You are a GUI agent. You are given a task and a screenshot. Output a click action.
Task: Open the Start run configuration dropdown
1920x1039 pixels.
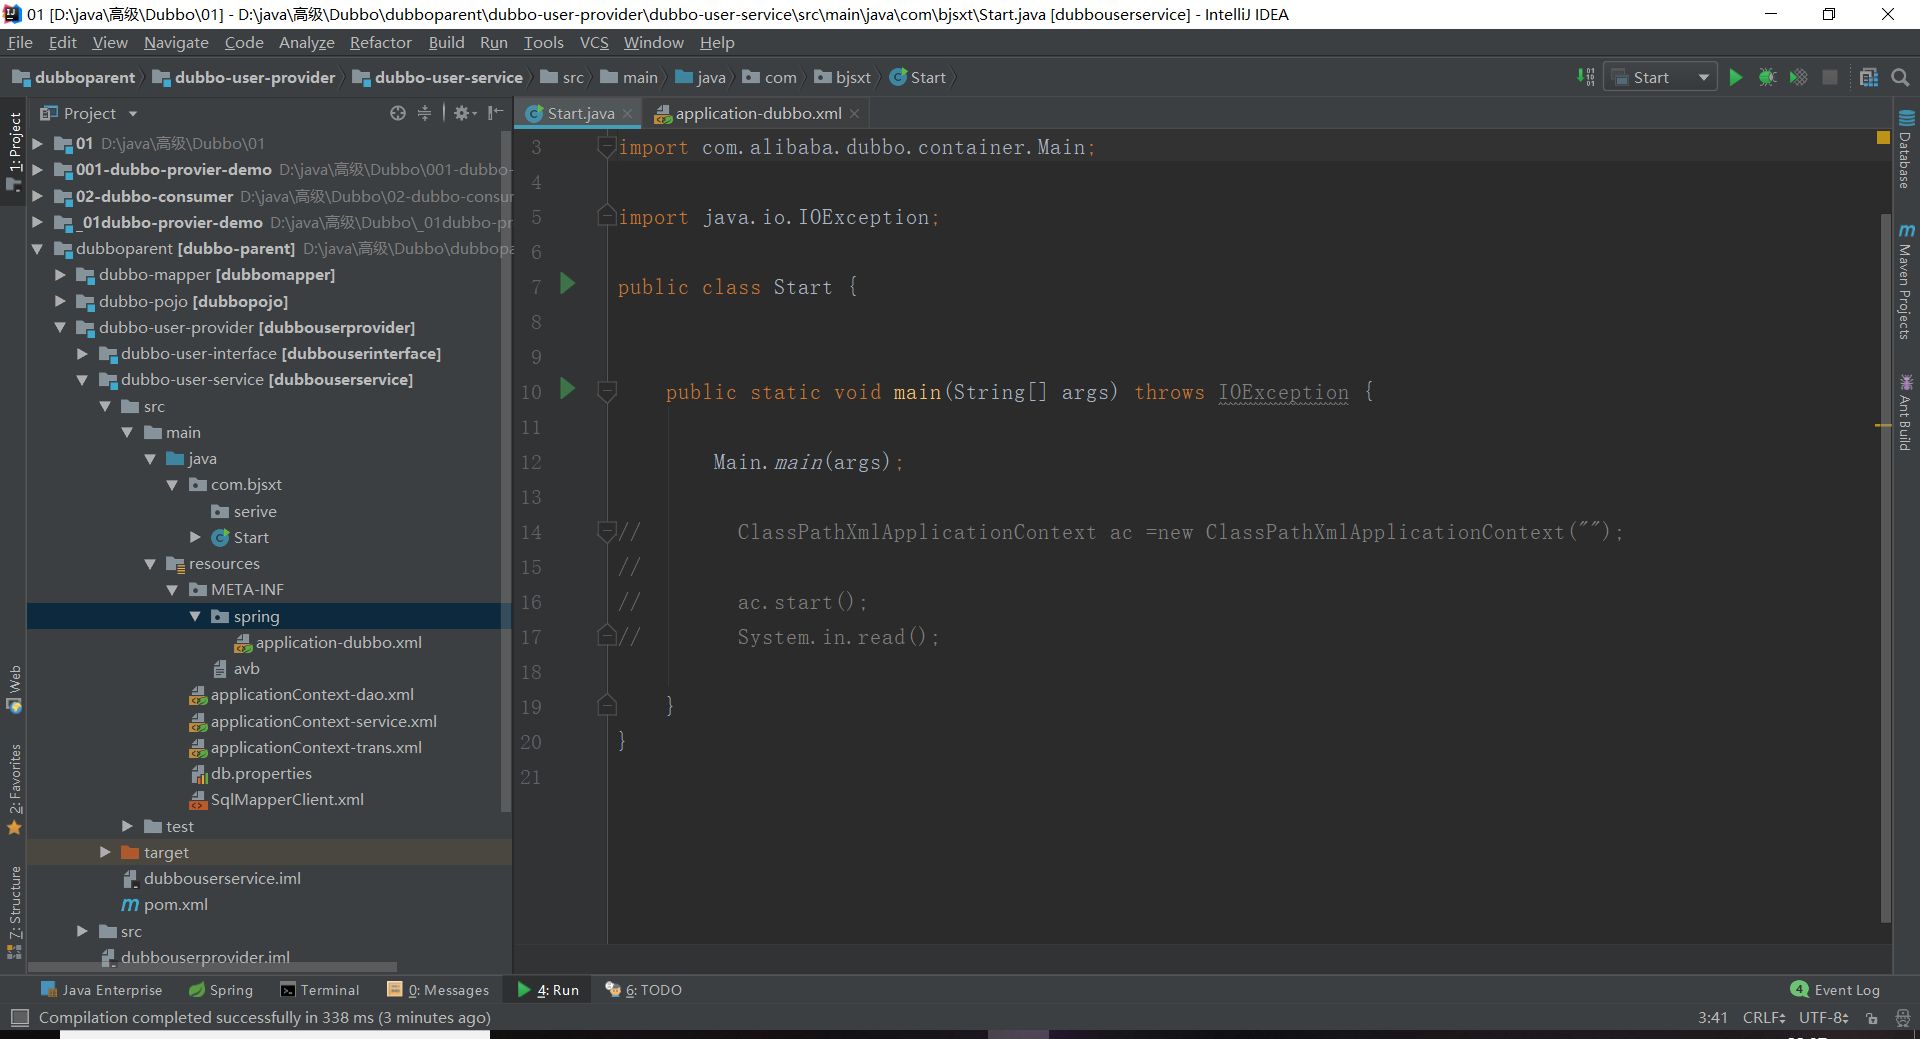1660,77
